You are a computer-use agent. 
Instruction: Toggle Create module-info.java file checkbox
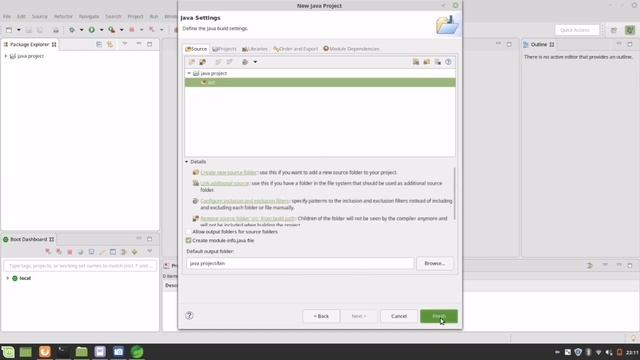coord(188,240)
